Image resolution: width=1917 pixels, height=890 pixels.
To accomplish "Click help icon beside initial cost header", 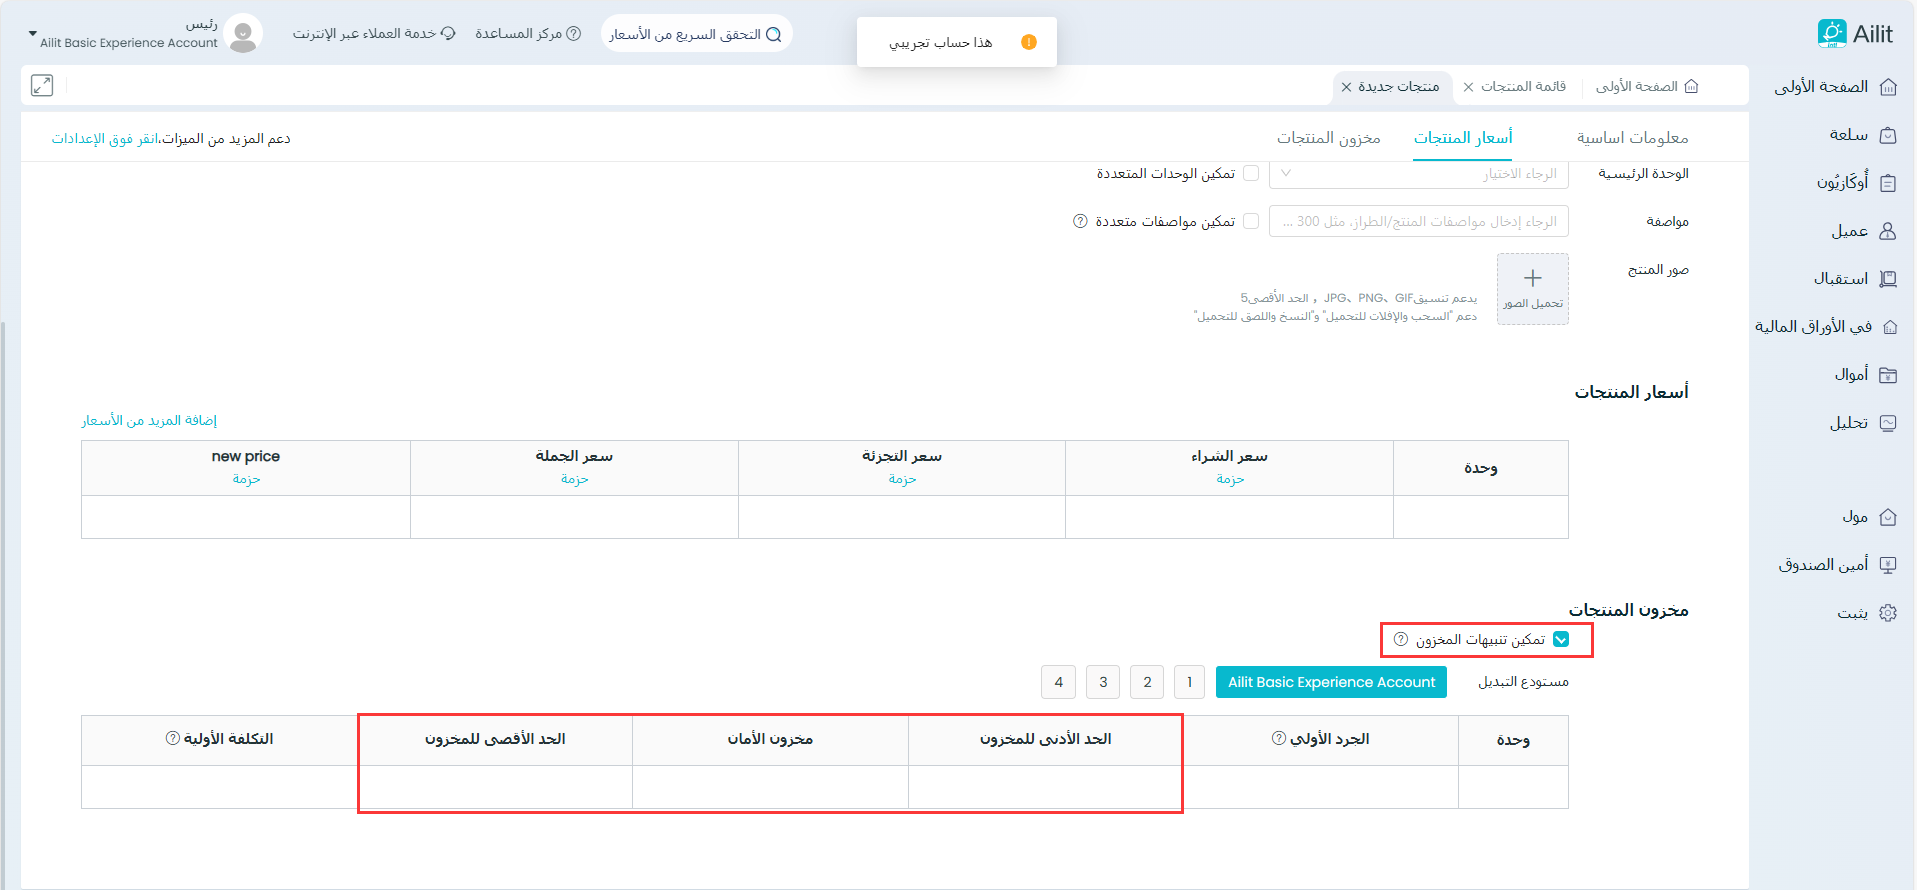I will tap(173, 739).
